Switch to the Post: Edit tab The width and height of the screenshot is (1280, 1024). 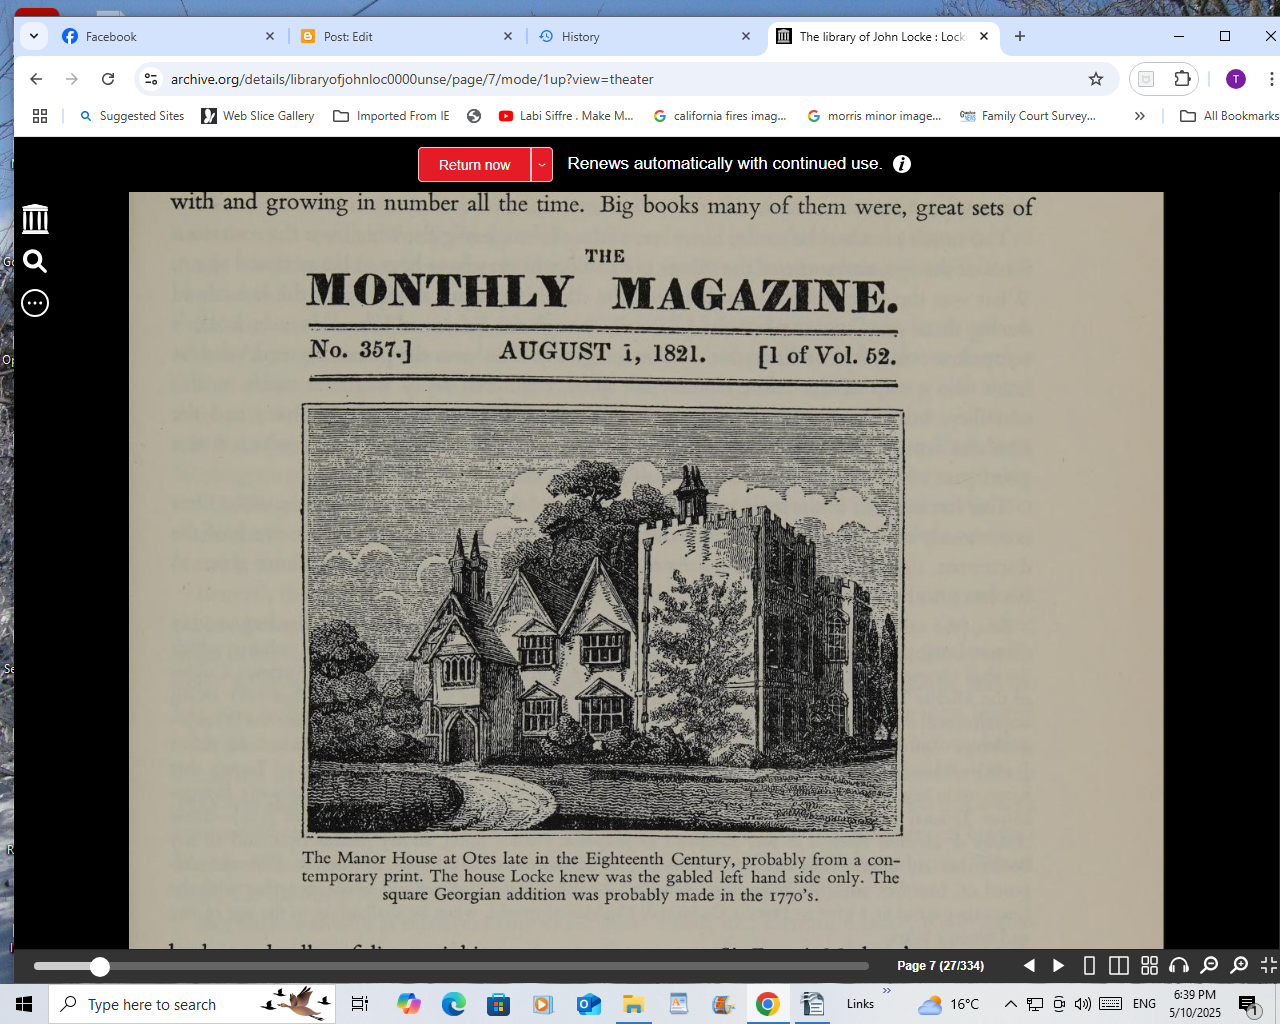(x=405, y=36)
